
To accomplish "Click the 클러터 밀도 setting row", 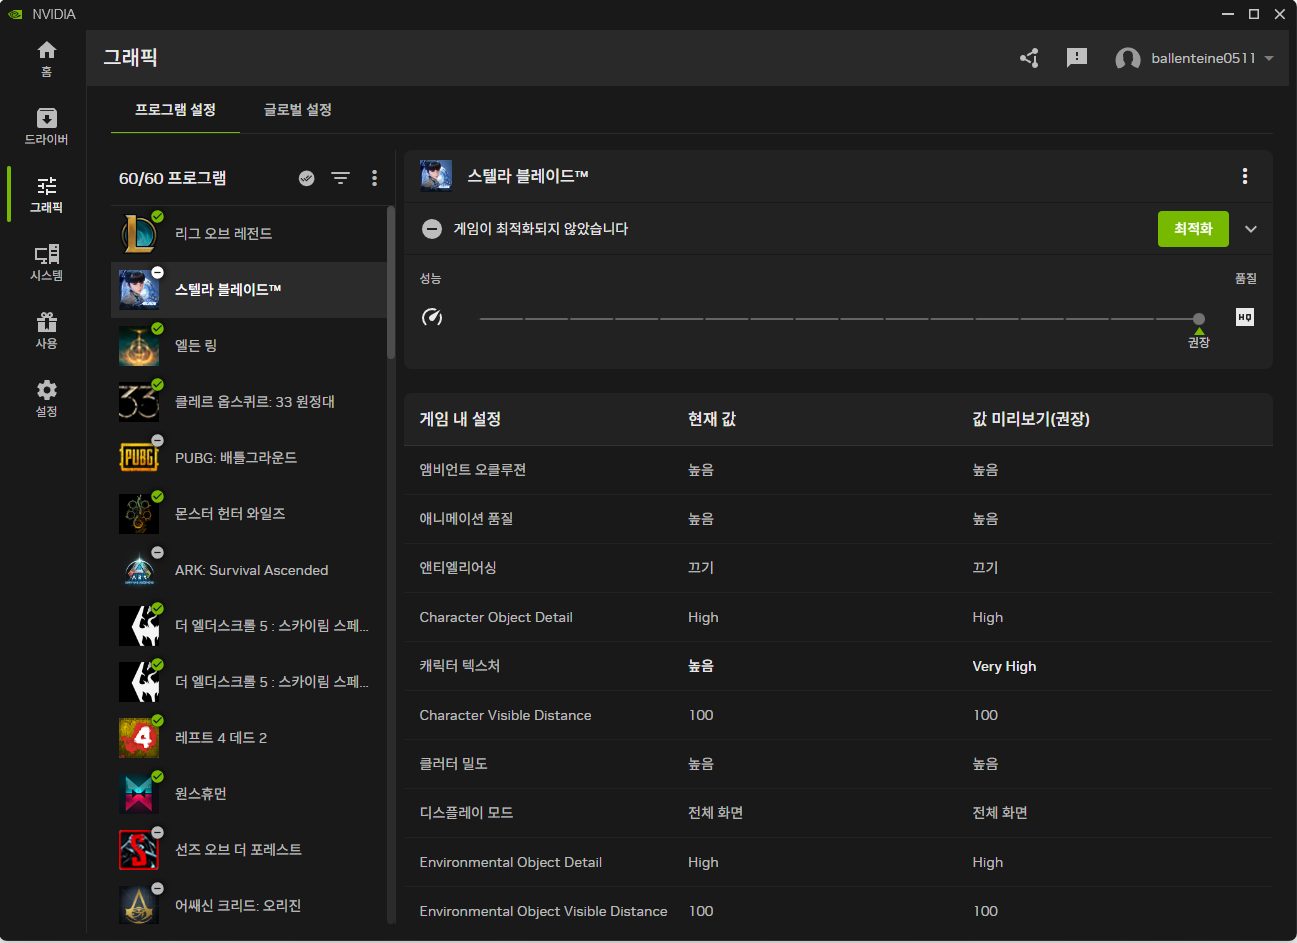I will pyautogui.click(x=838, y=764).
